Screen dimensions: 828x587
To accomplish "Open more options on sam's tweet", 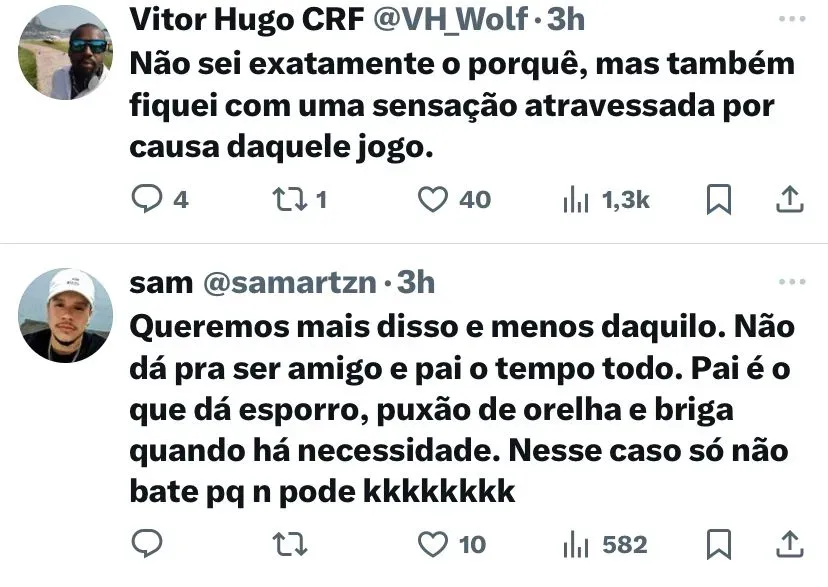I will point(792,282).
